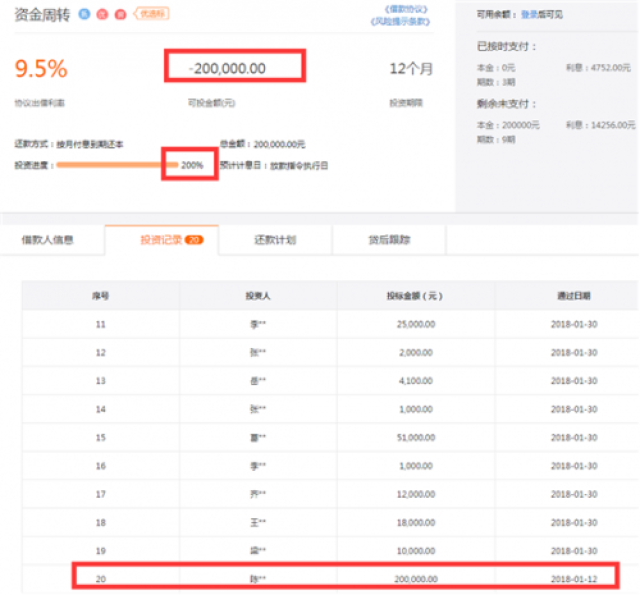Click the 51,000.00 amount in row 15
The width and height of the screenshot is (640, 595).
(x=416, y=437)
